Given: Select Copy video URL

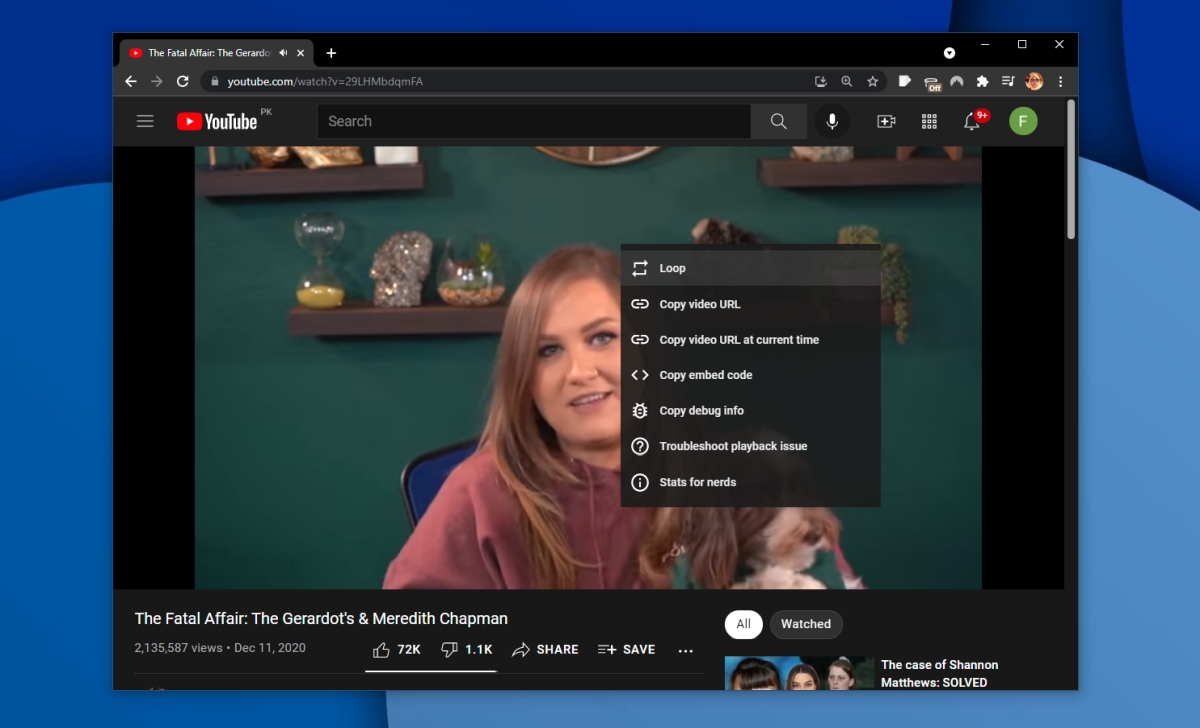Looking at the screenshot, I should [751, 304].
